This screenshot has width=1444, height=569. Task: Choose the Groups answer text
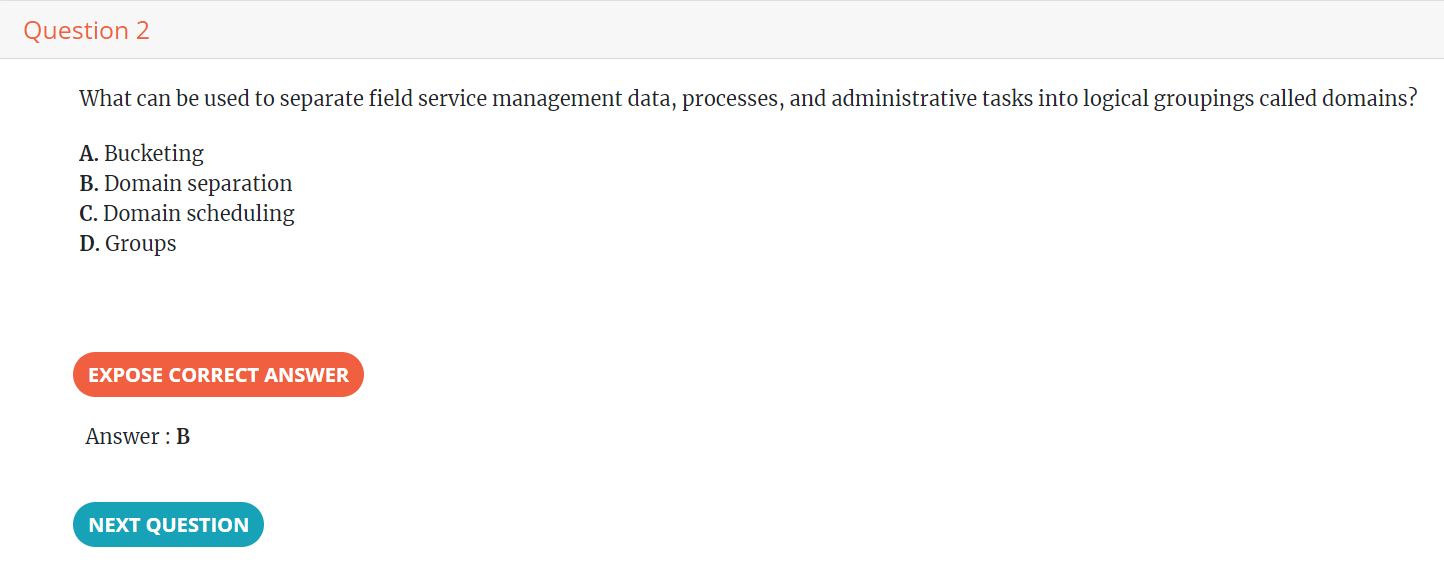tap(141, 243)
